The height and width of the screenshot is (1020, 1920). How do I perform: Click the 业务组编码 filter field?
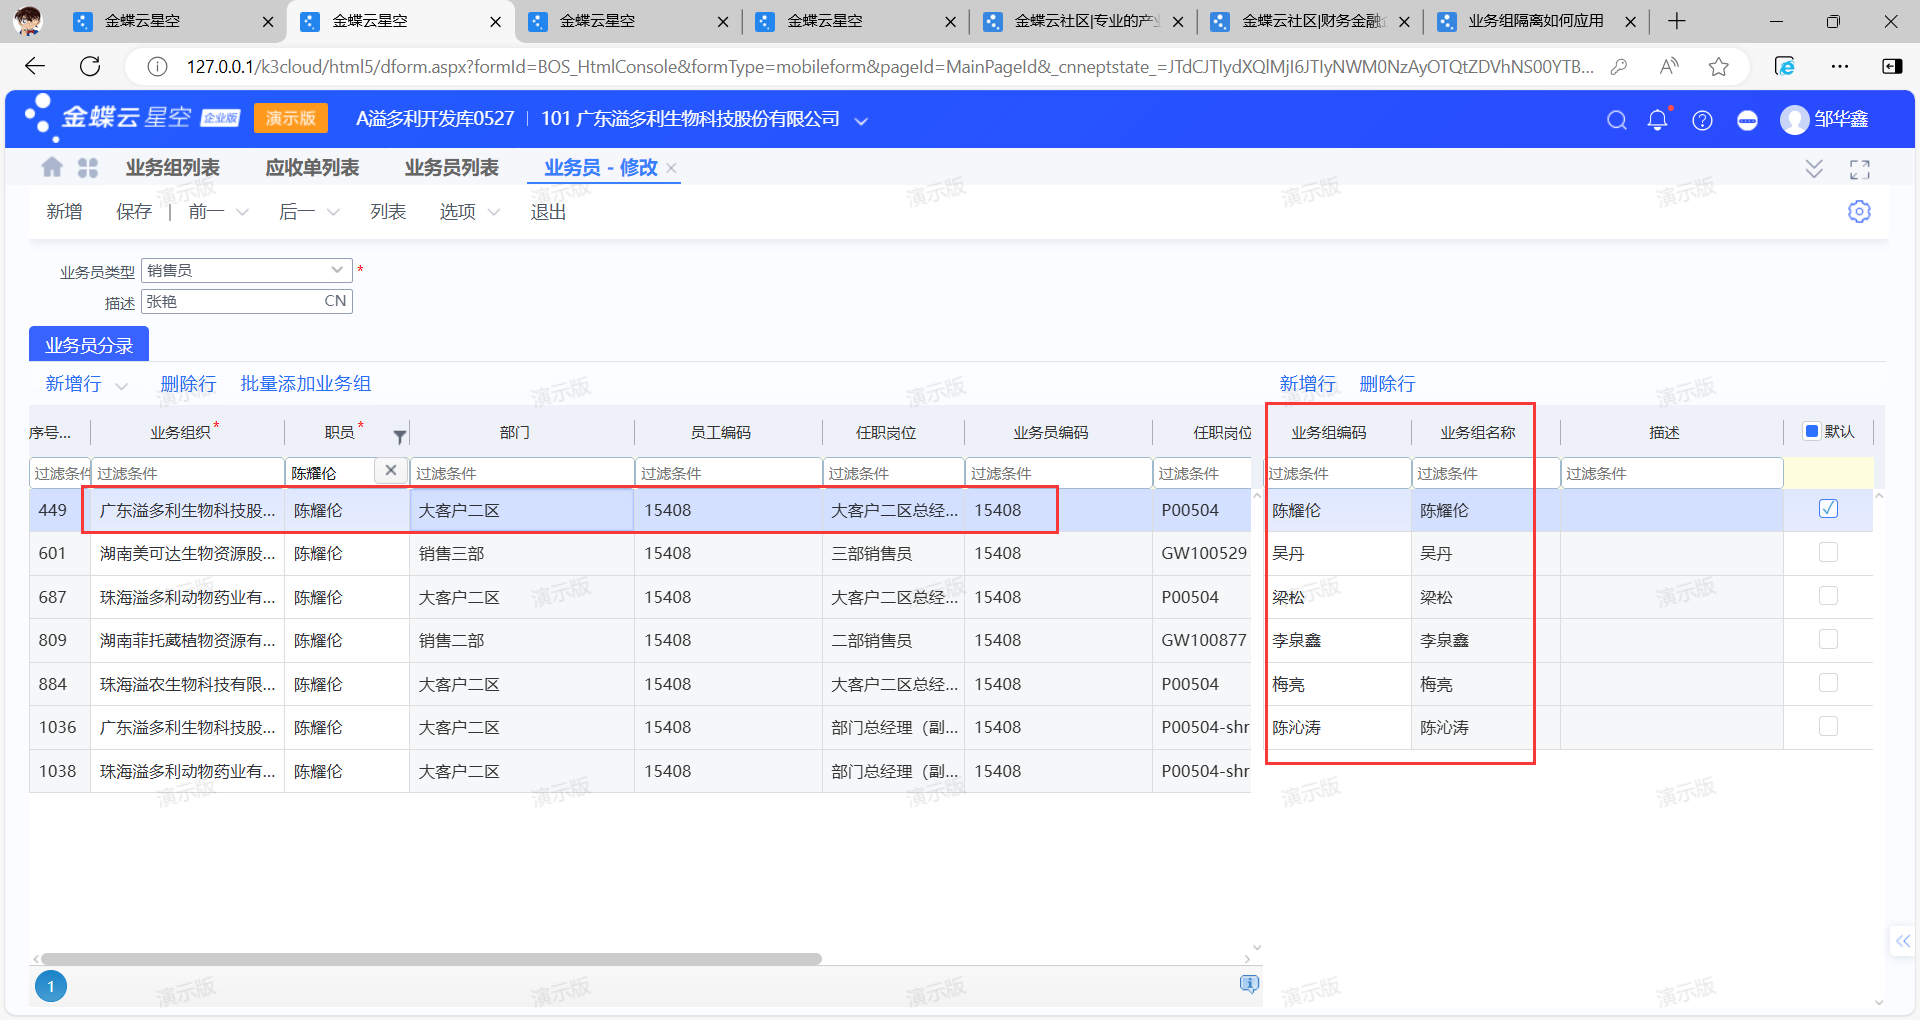1338,472
